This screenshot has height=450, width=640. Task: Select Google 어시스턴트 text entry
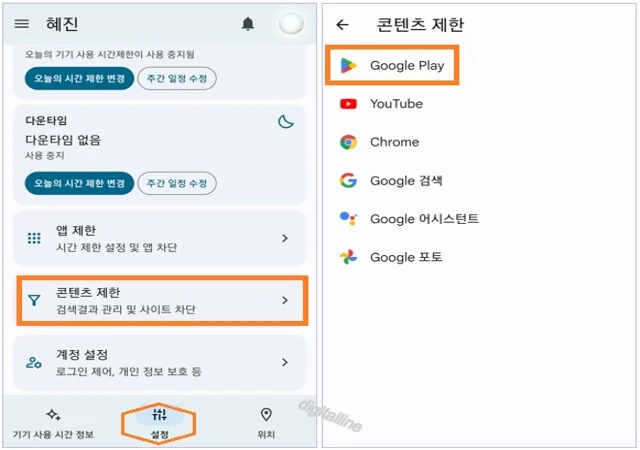pos(424,219)
